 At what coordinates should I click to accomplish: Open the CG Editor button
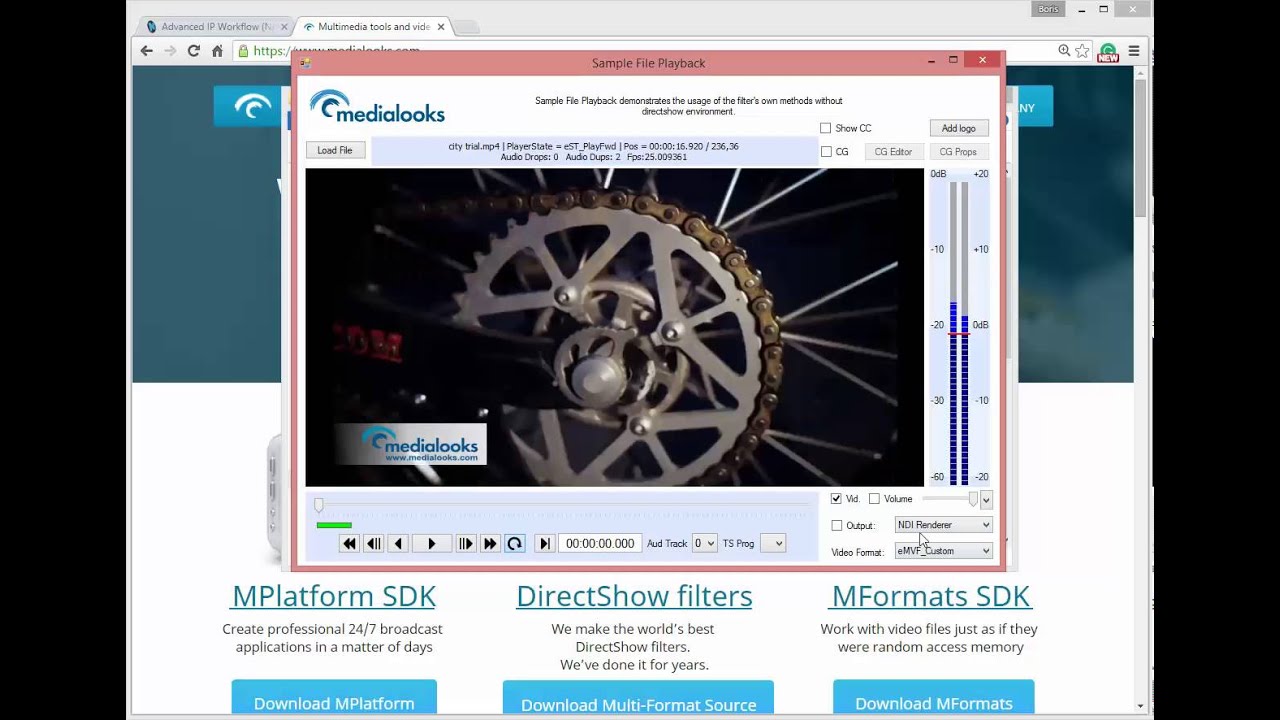(893, 152)
